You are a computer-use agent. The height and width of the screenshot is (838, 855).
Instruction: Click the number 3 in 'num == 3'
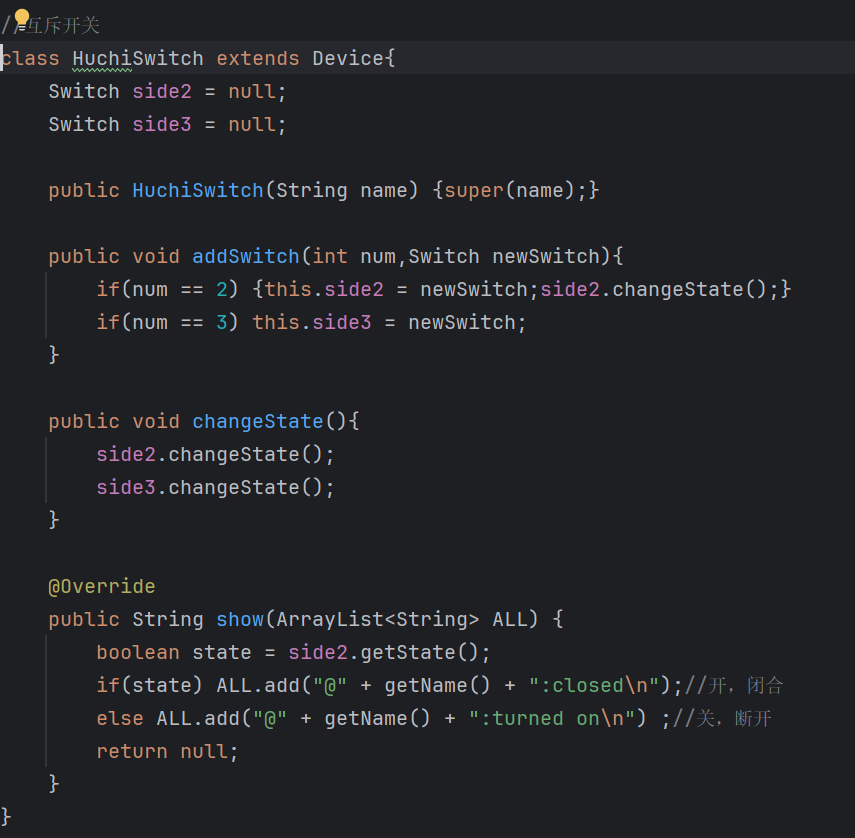coord(222,322)
